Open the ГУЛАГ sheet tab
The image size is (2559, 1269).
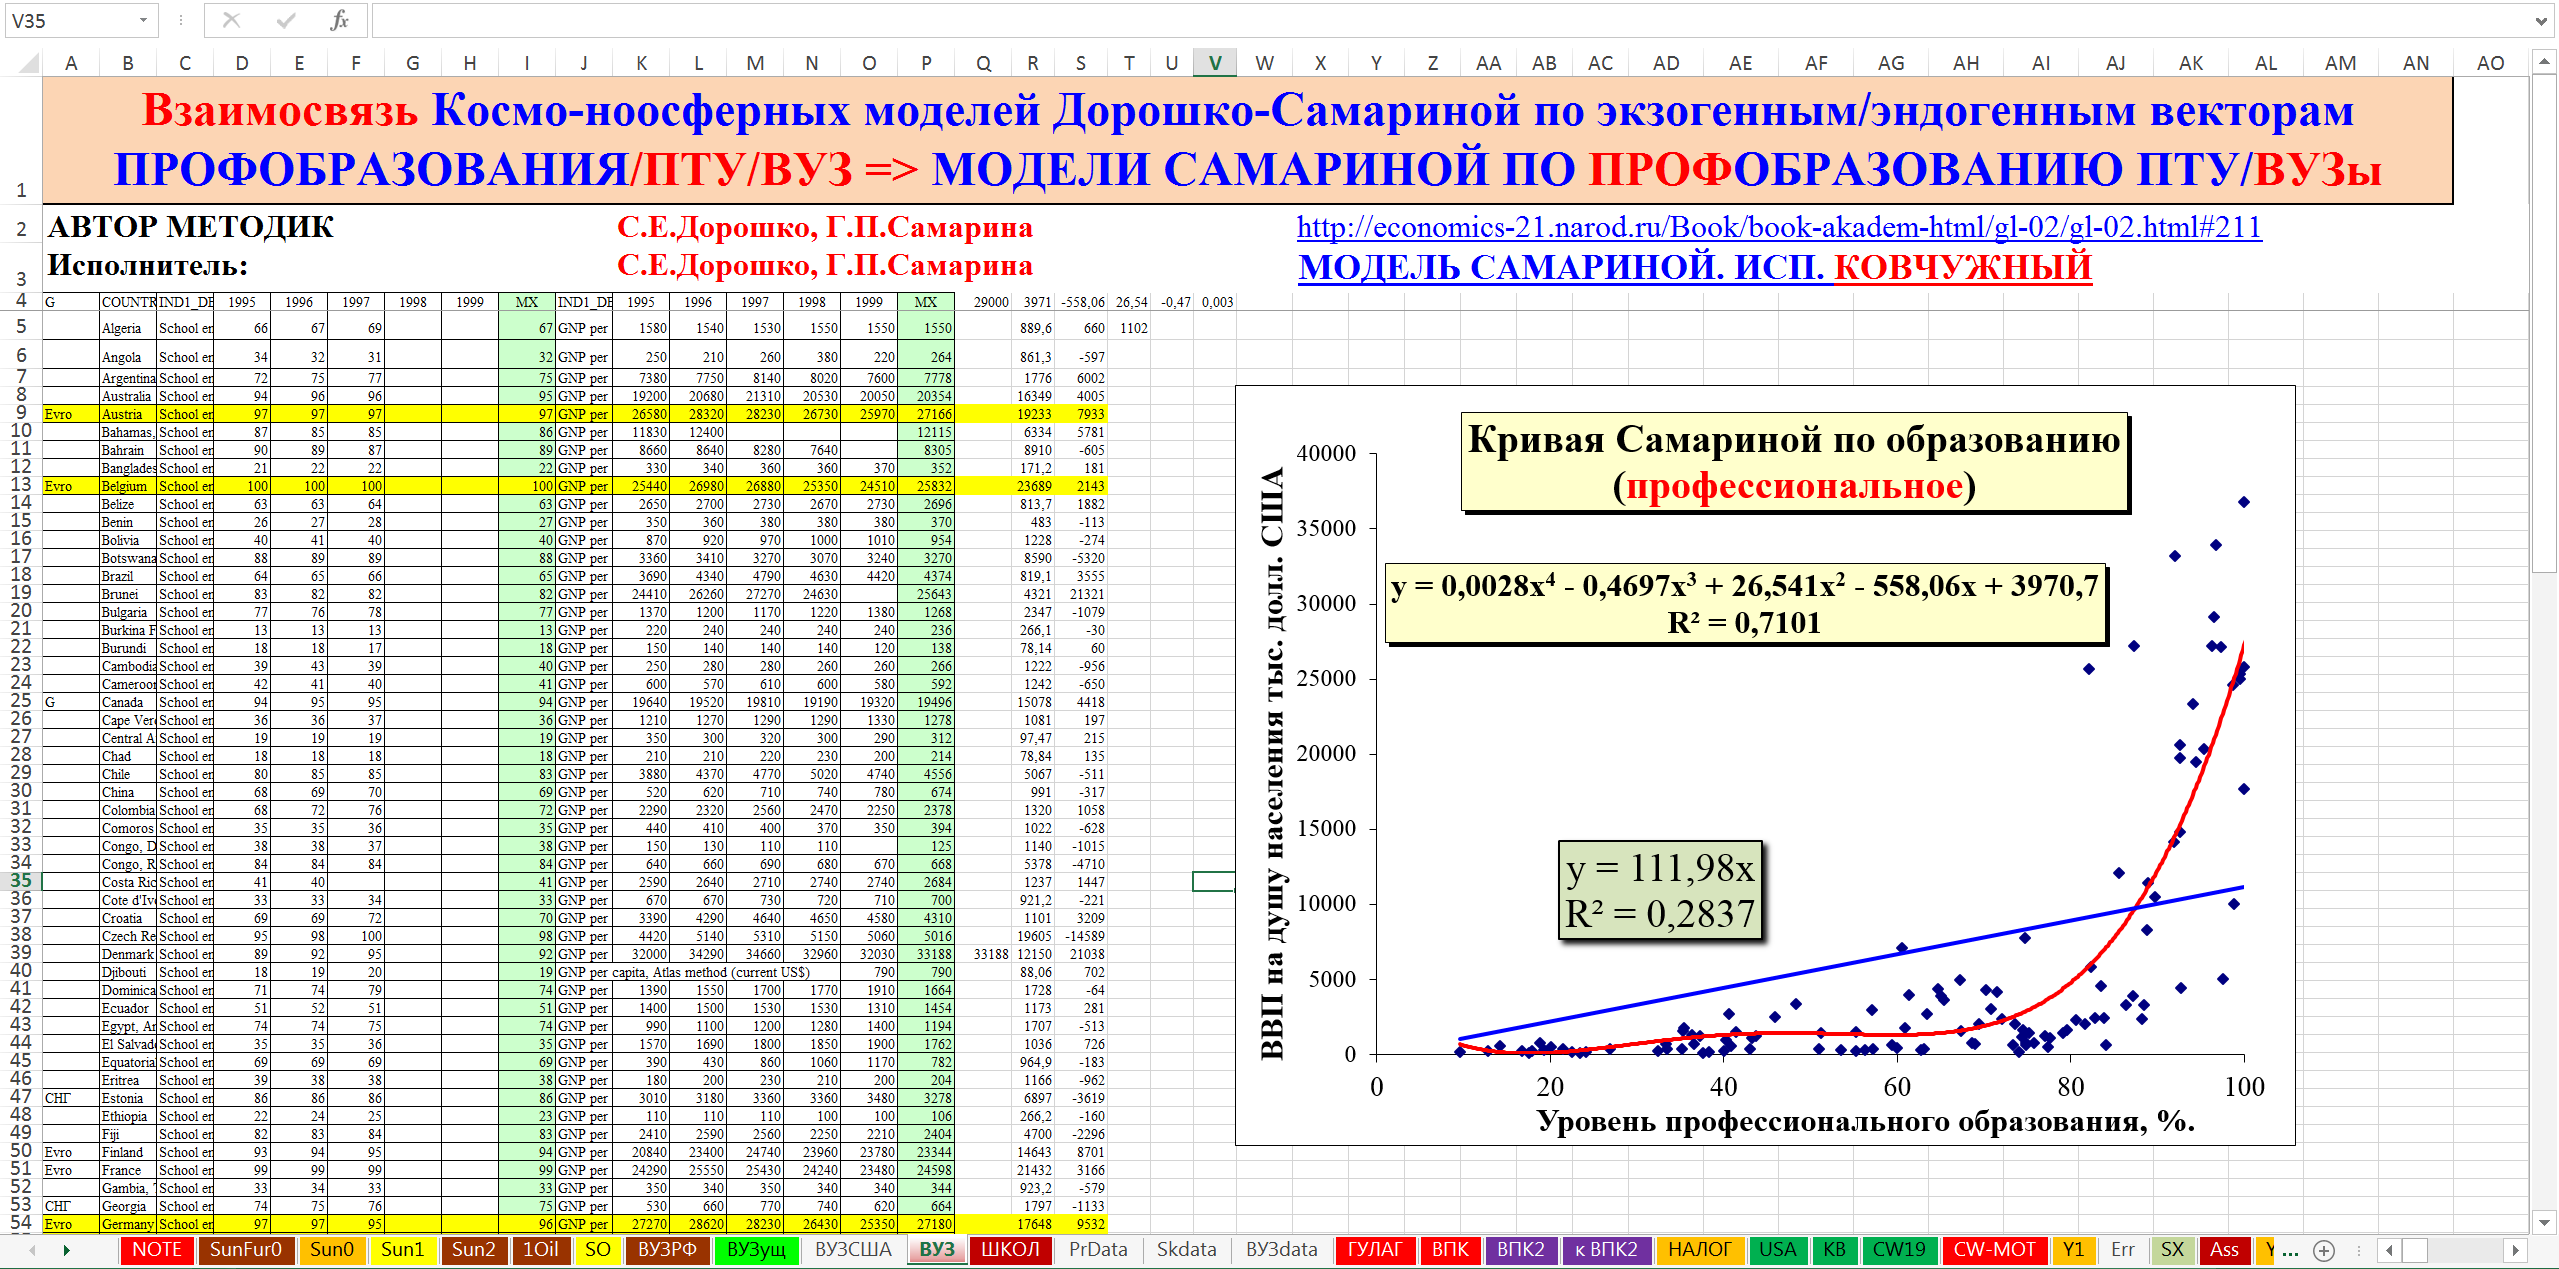tap(1375, 1250)
